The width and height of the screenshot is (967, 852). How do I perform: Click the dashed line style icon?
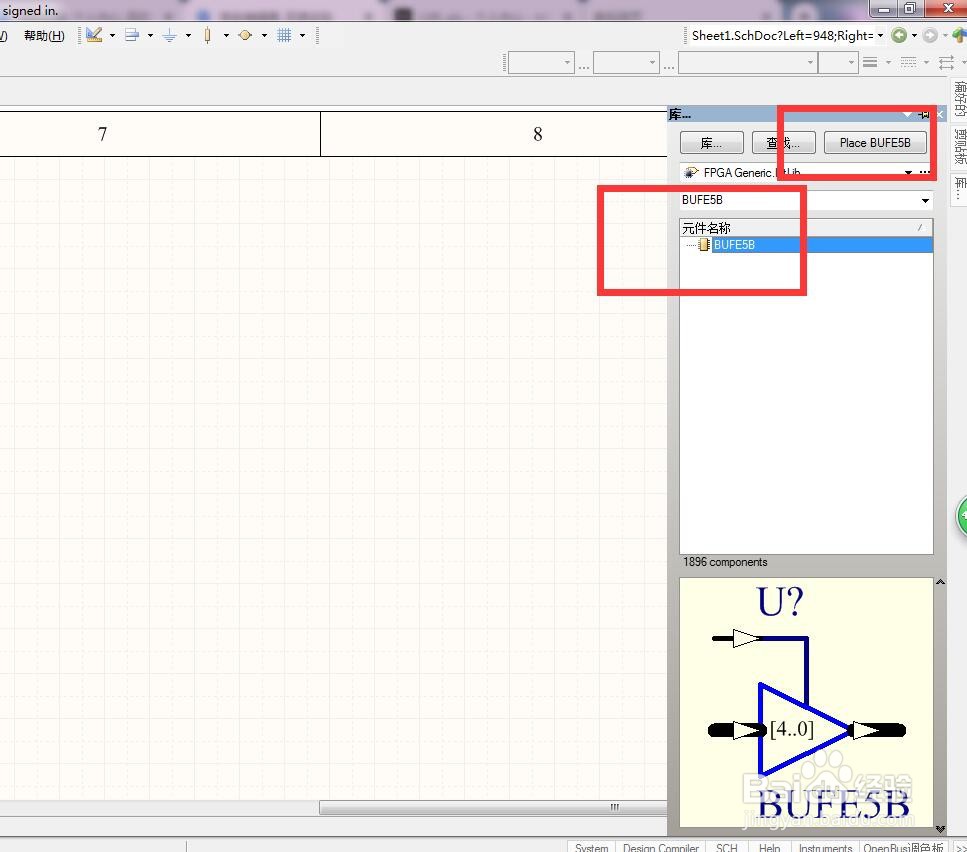[908, 62]
